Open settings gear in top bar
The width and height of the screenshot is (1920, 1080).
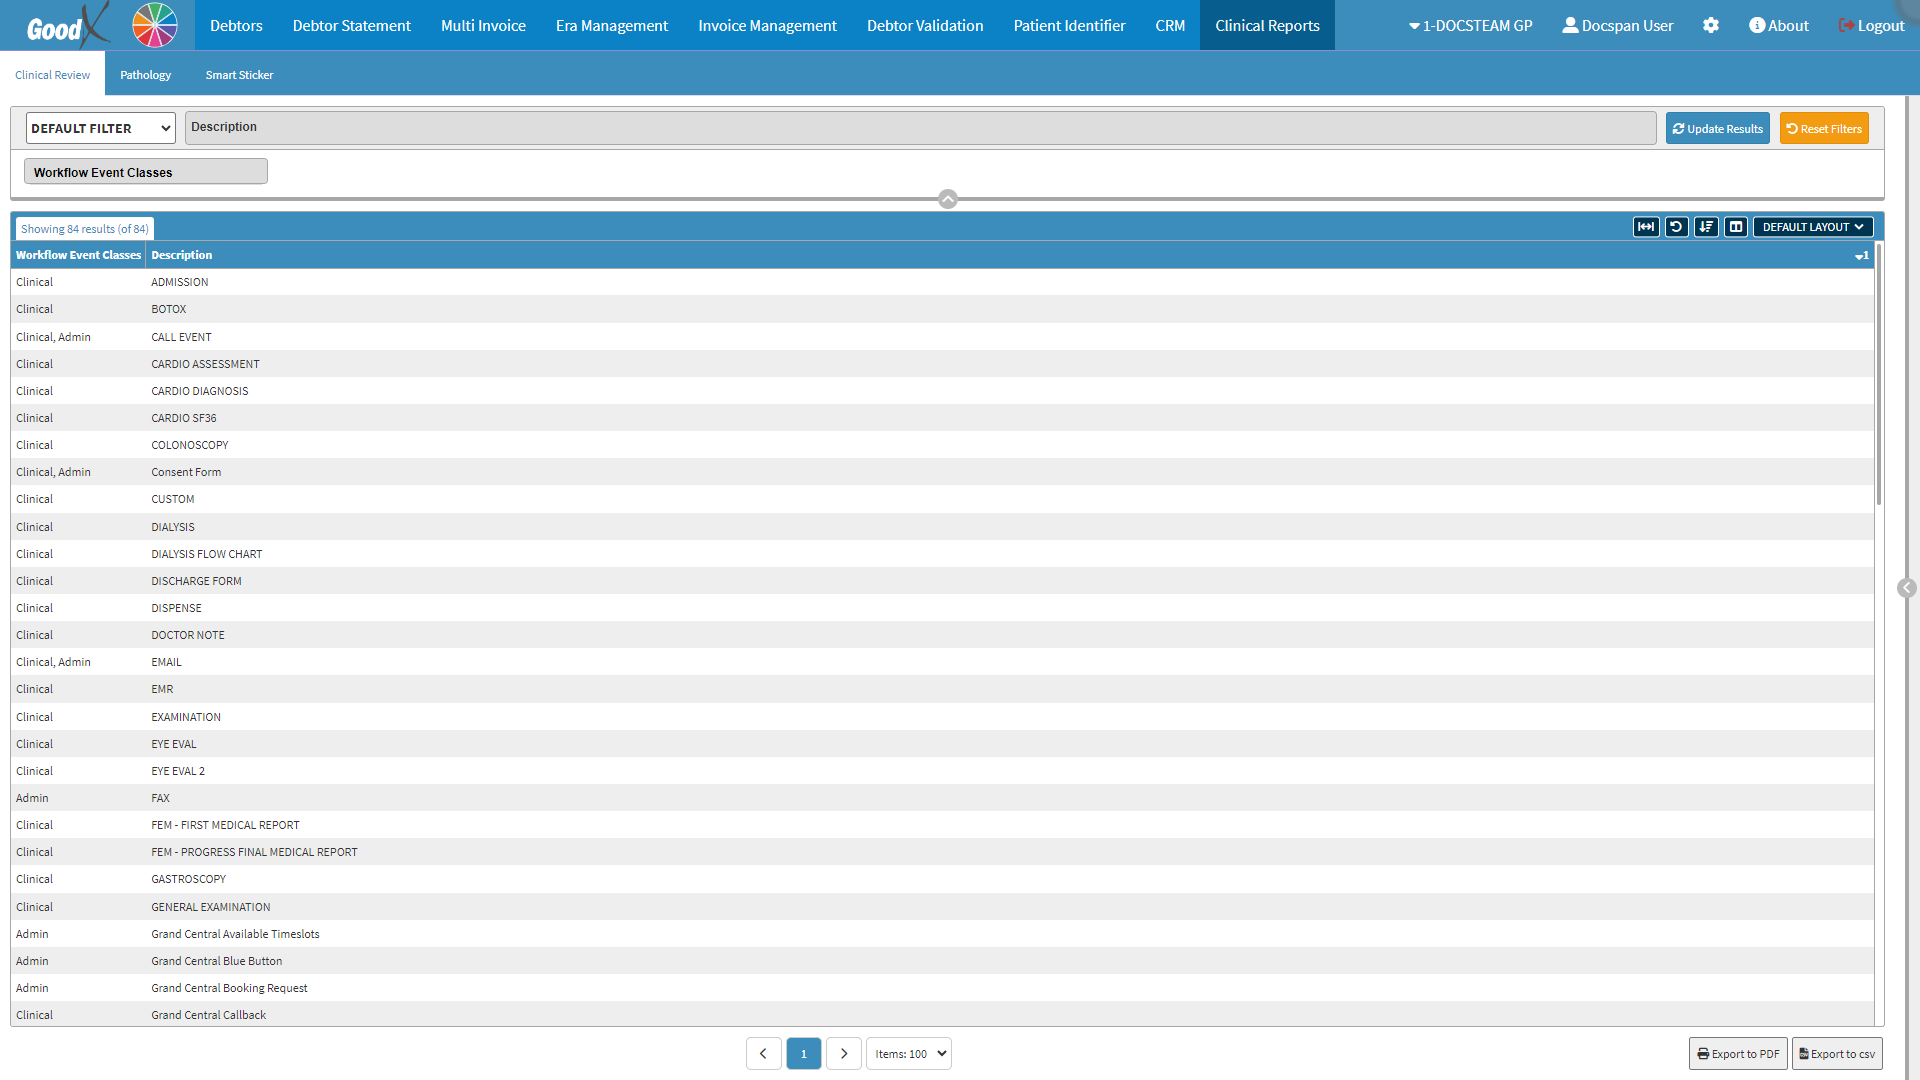[x=1711, y=26]
